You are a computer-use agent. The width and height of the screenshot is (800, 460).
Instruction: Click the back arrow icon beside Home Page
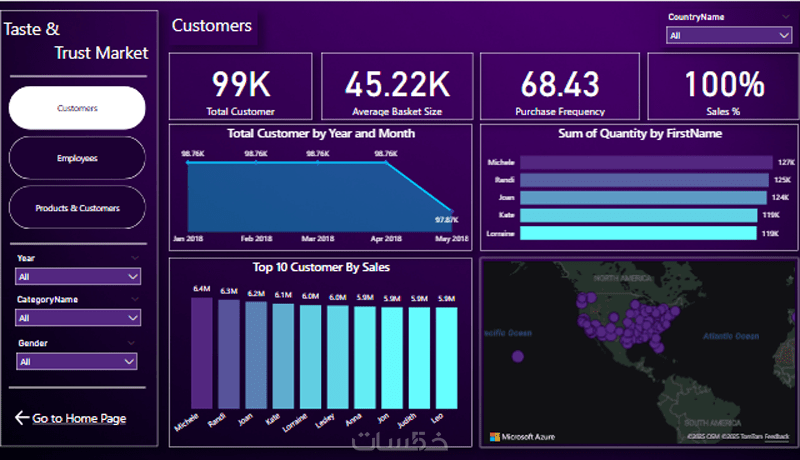[21, 418]
